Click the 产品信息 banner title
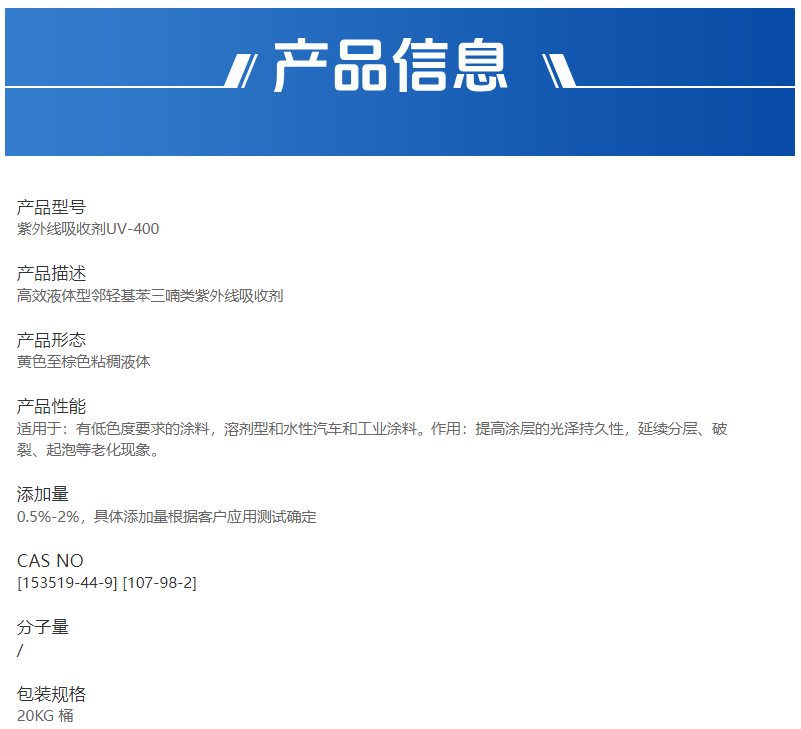This screenshot has height=729, width=801. tap(391, 67)
